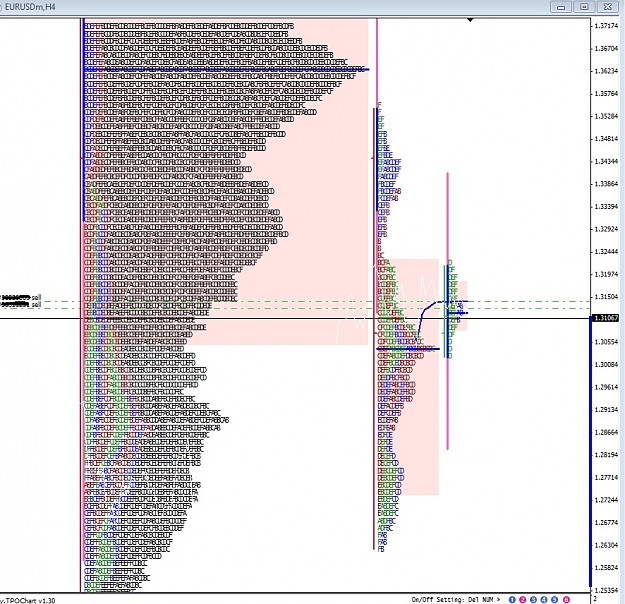
Task: Click price level 1.26304 on the scale
Action: coord(606,545)
